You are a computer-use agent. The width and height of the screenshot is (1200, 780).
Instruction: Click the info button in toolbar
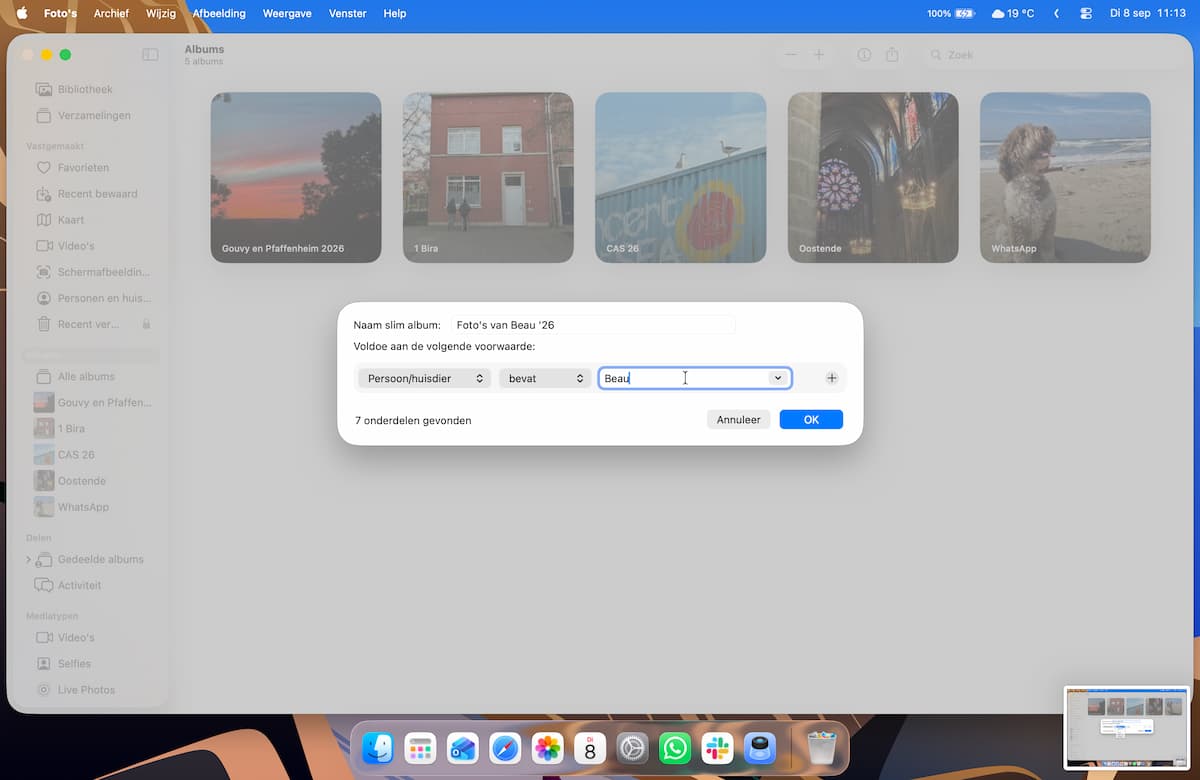pos(864,55)
